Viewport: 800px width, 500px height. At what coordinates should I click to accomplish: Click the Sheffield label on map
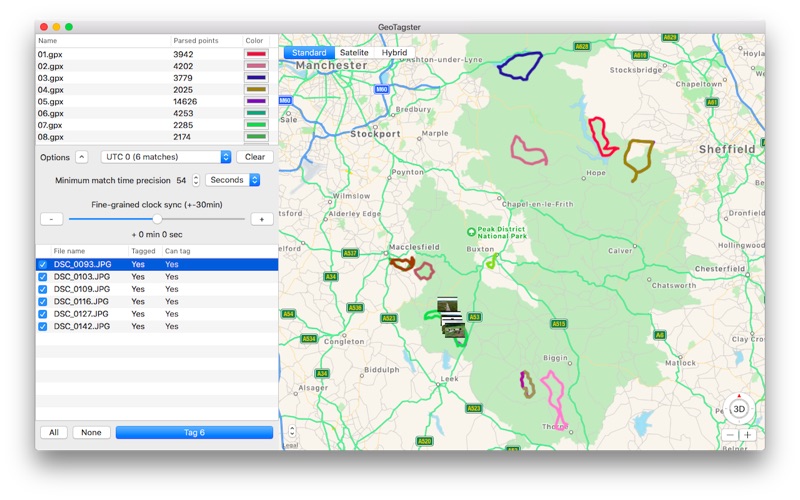[727, 149]
